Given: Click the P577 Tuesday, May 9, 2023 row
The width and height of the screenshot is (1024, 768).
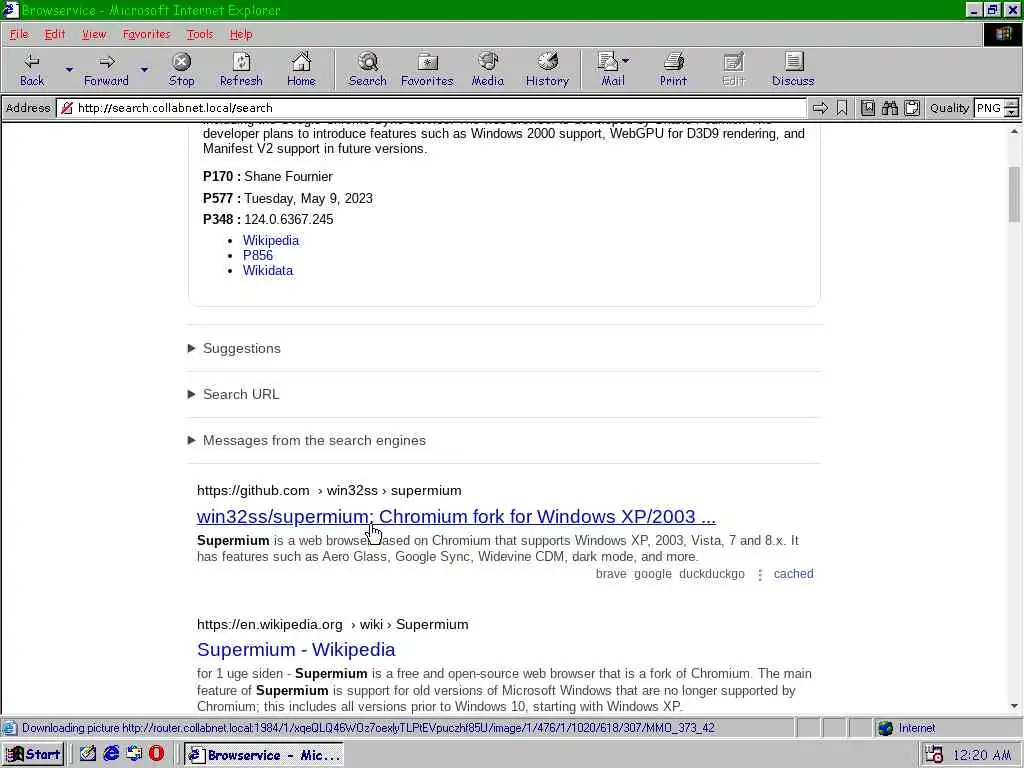Looking at the screenshot, I should pyautogui.click(x=288, y=198).
